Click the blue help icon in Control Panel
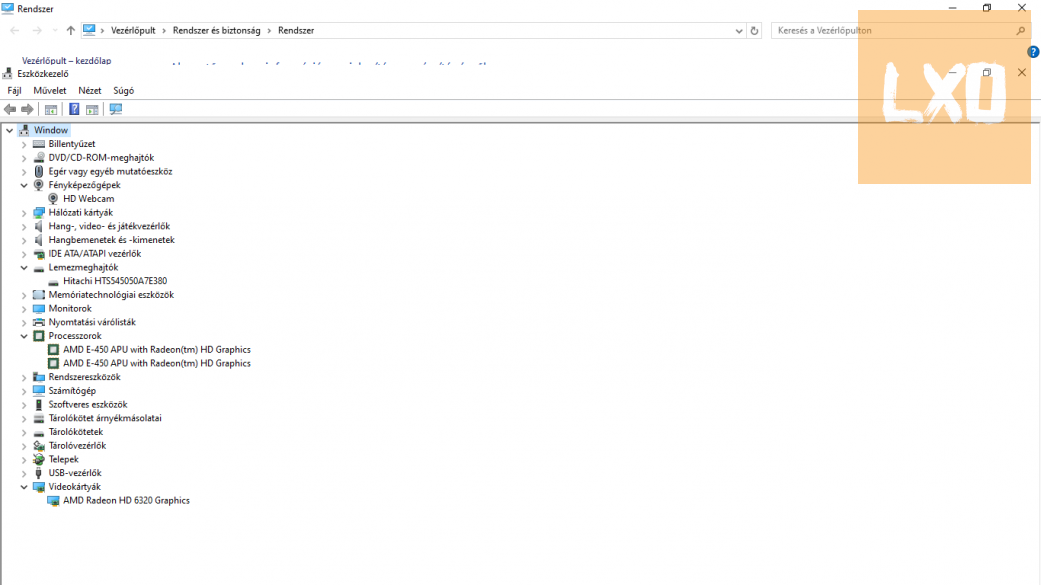Viewport: 1041px width, 585px height. (1033, 52)
